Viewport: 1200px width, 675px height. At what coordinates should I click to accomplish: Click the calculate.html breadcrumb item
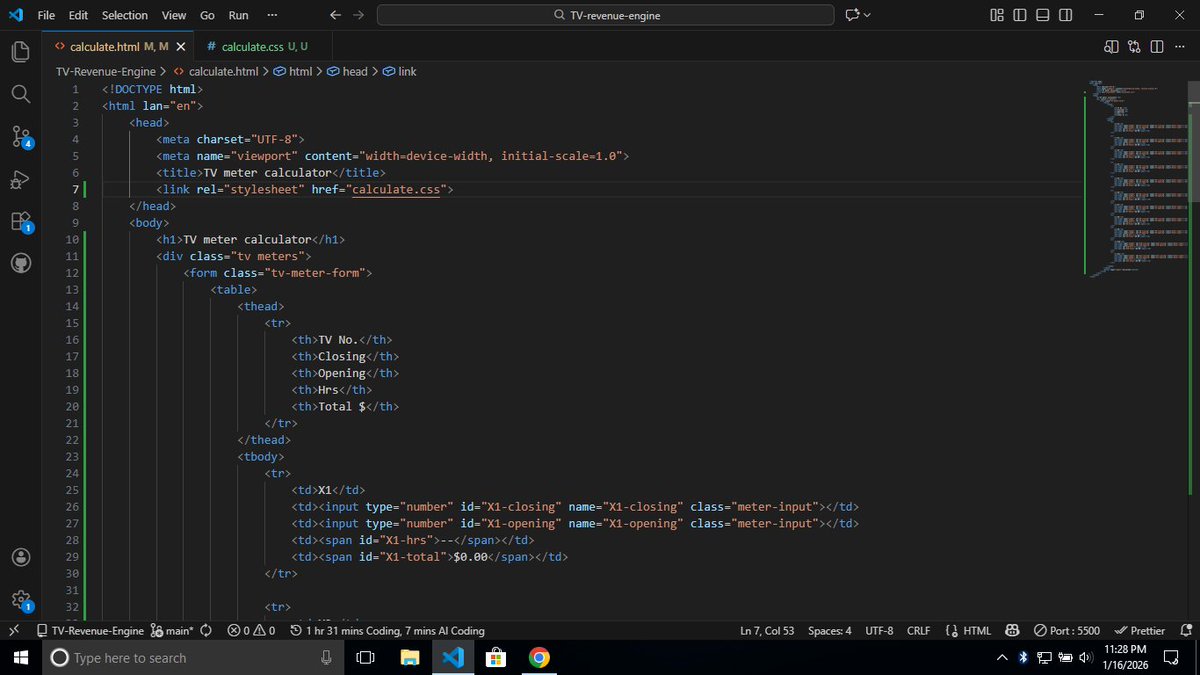[215, 72]
